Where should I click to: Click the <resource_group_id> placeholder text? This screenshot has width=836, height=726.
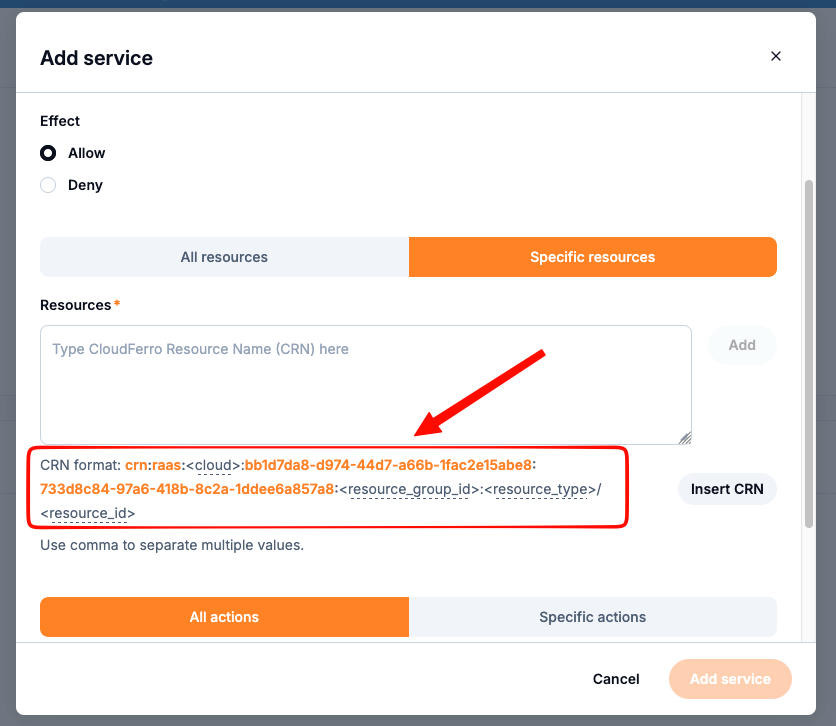click(x=409, y=489)
